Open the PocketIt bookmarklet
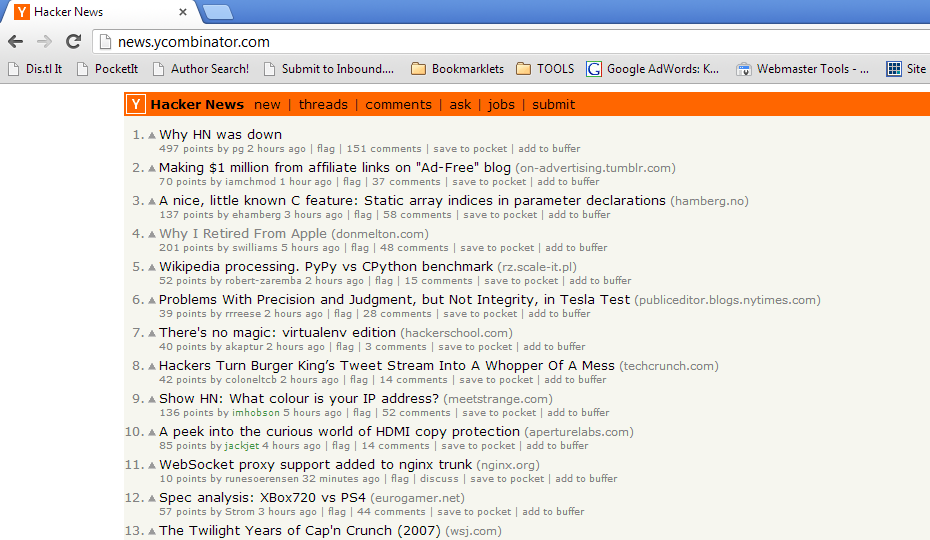 [x=108, y=69]
